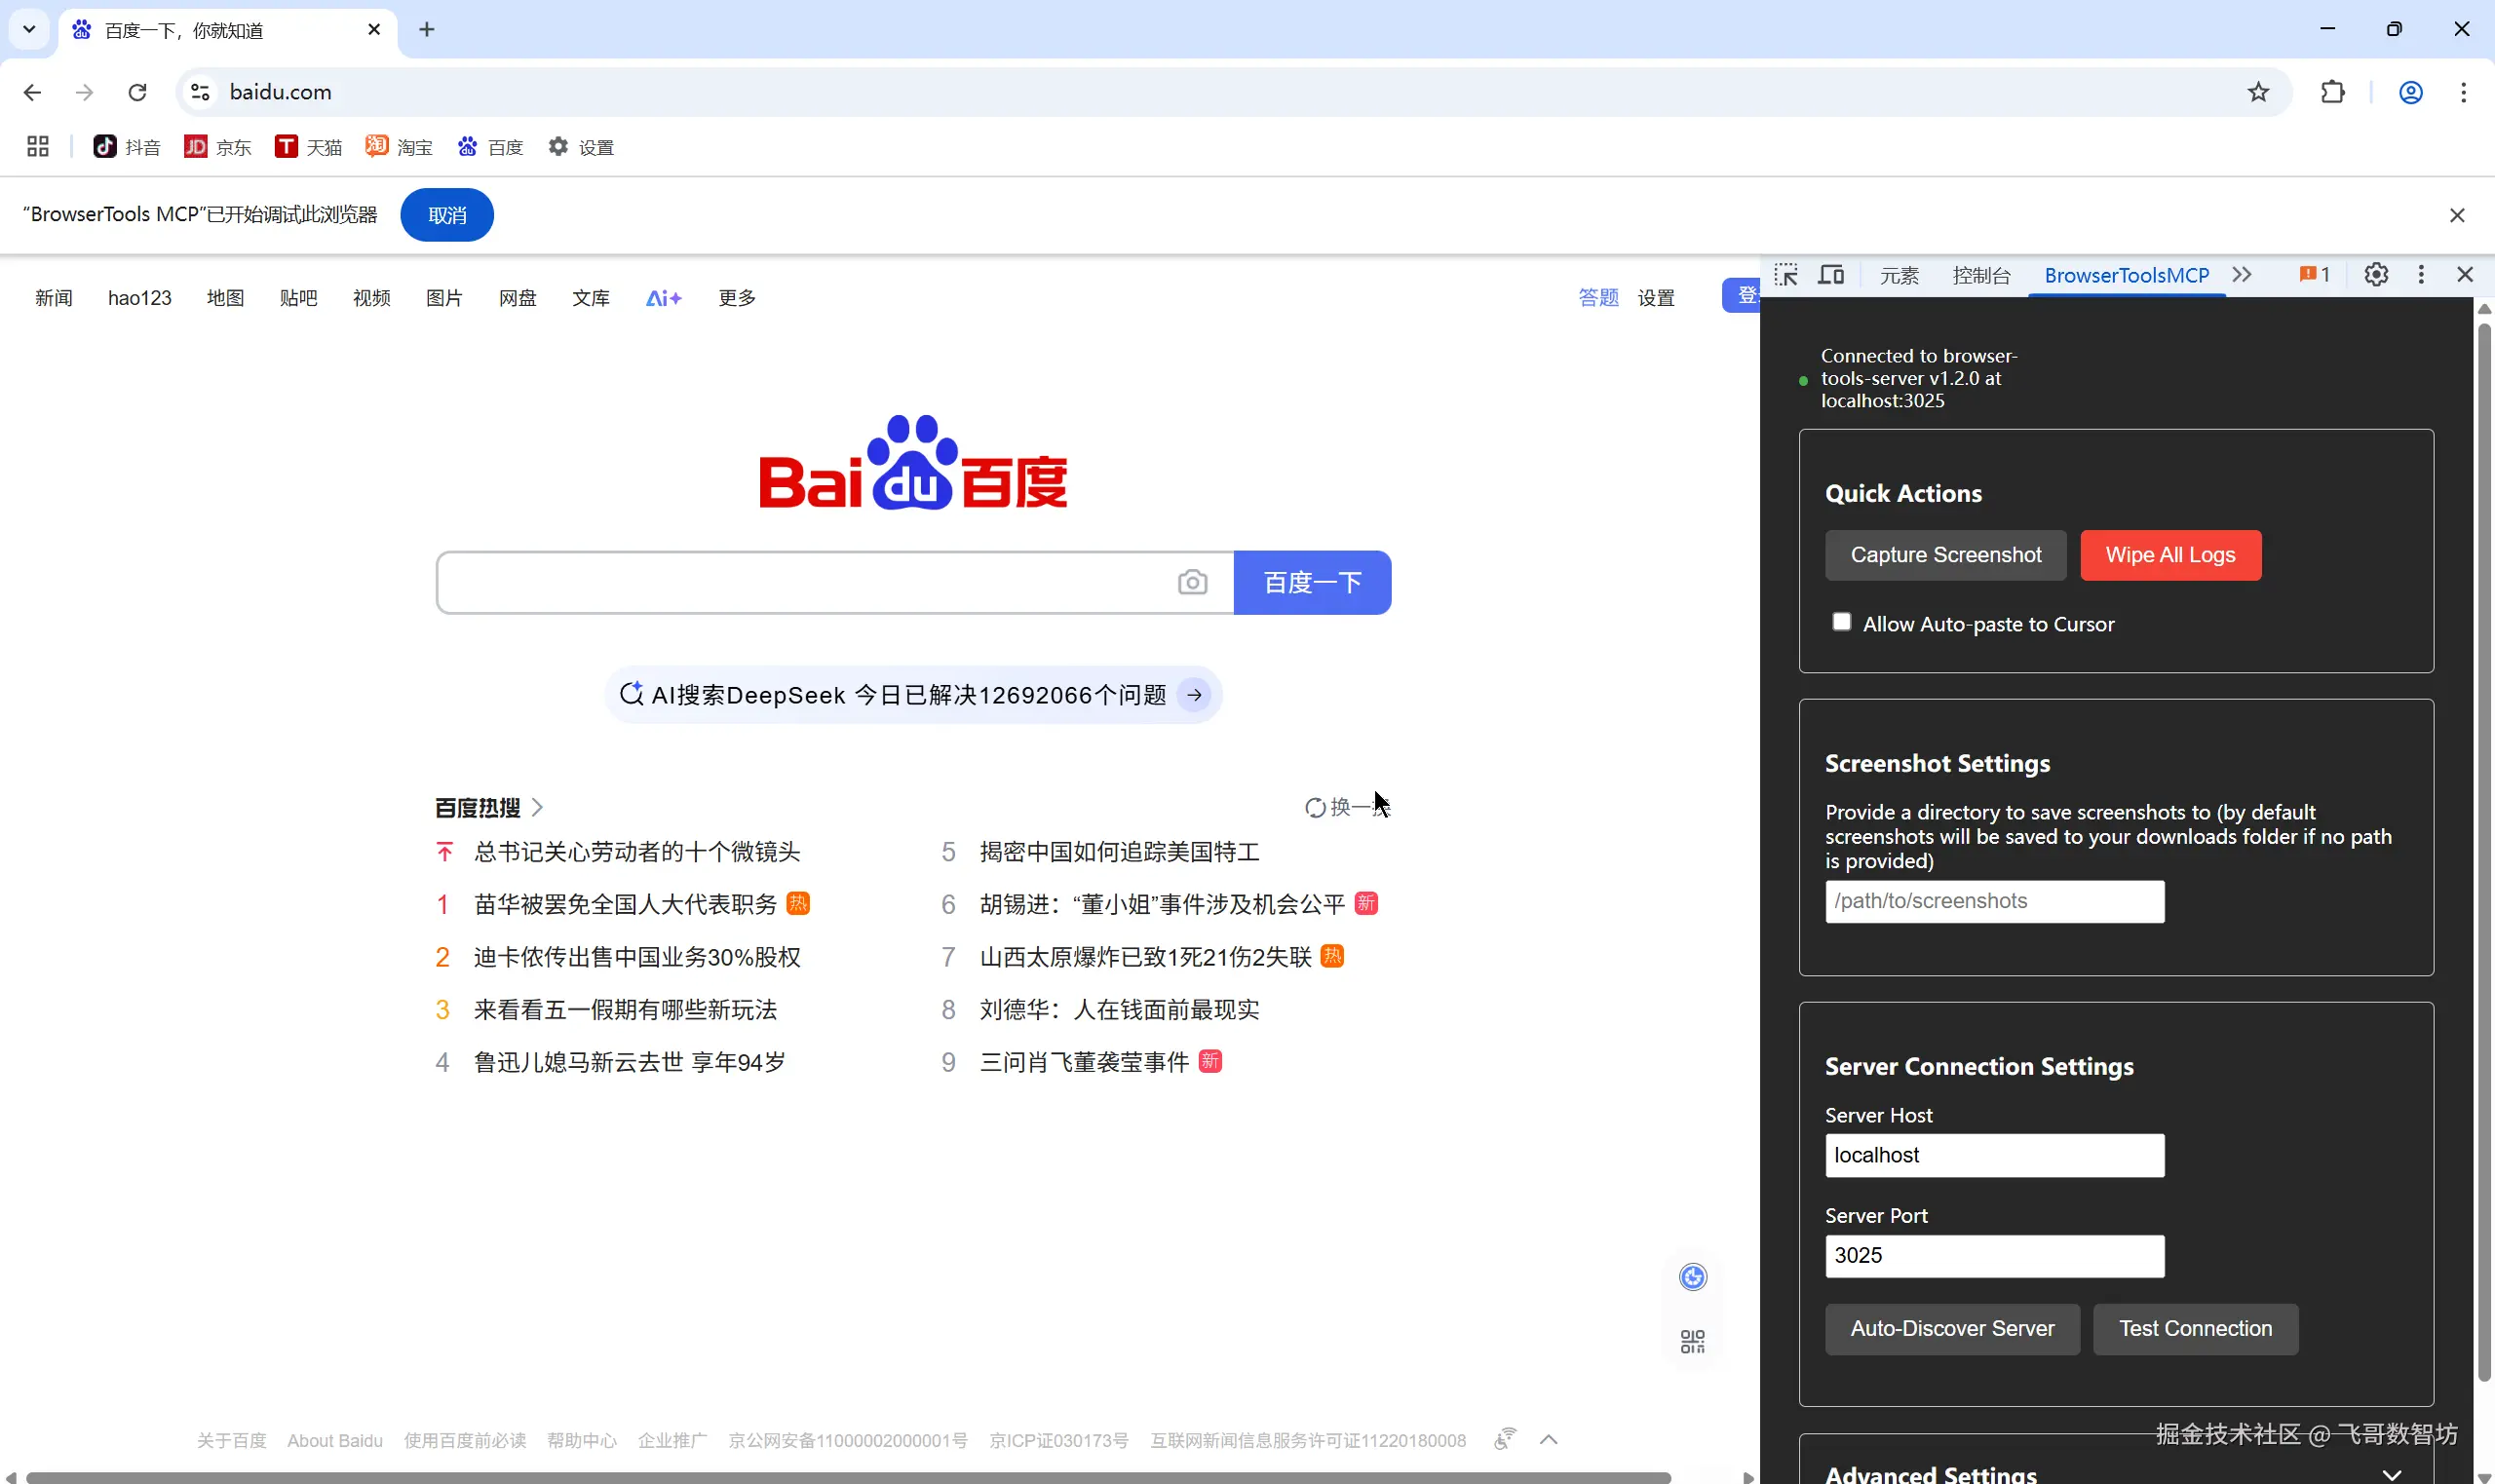Toggle the DevTools device toolbar icon

pos(1831,275)
